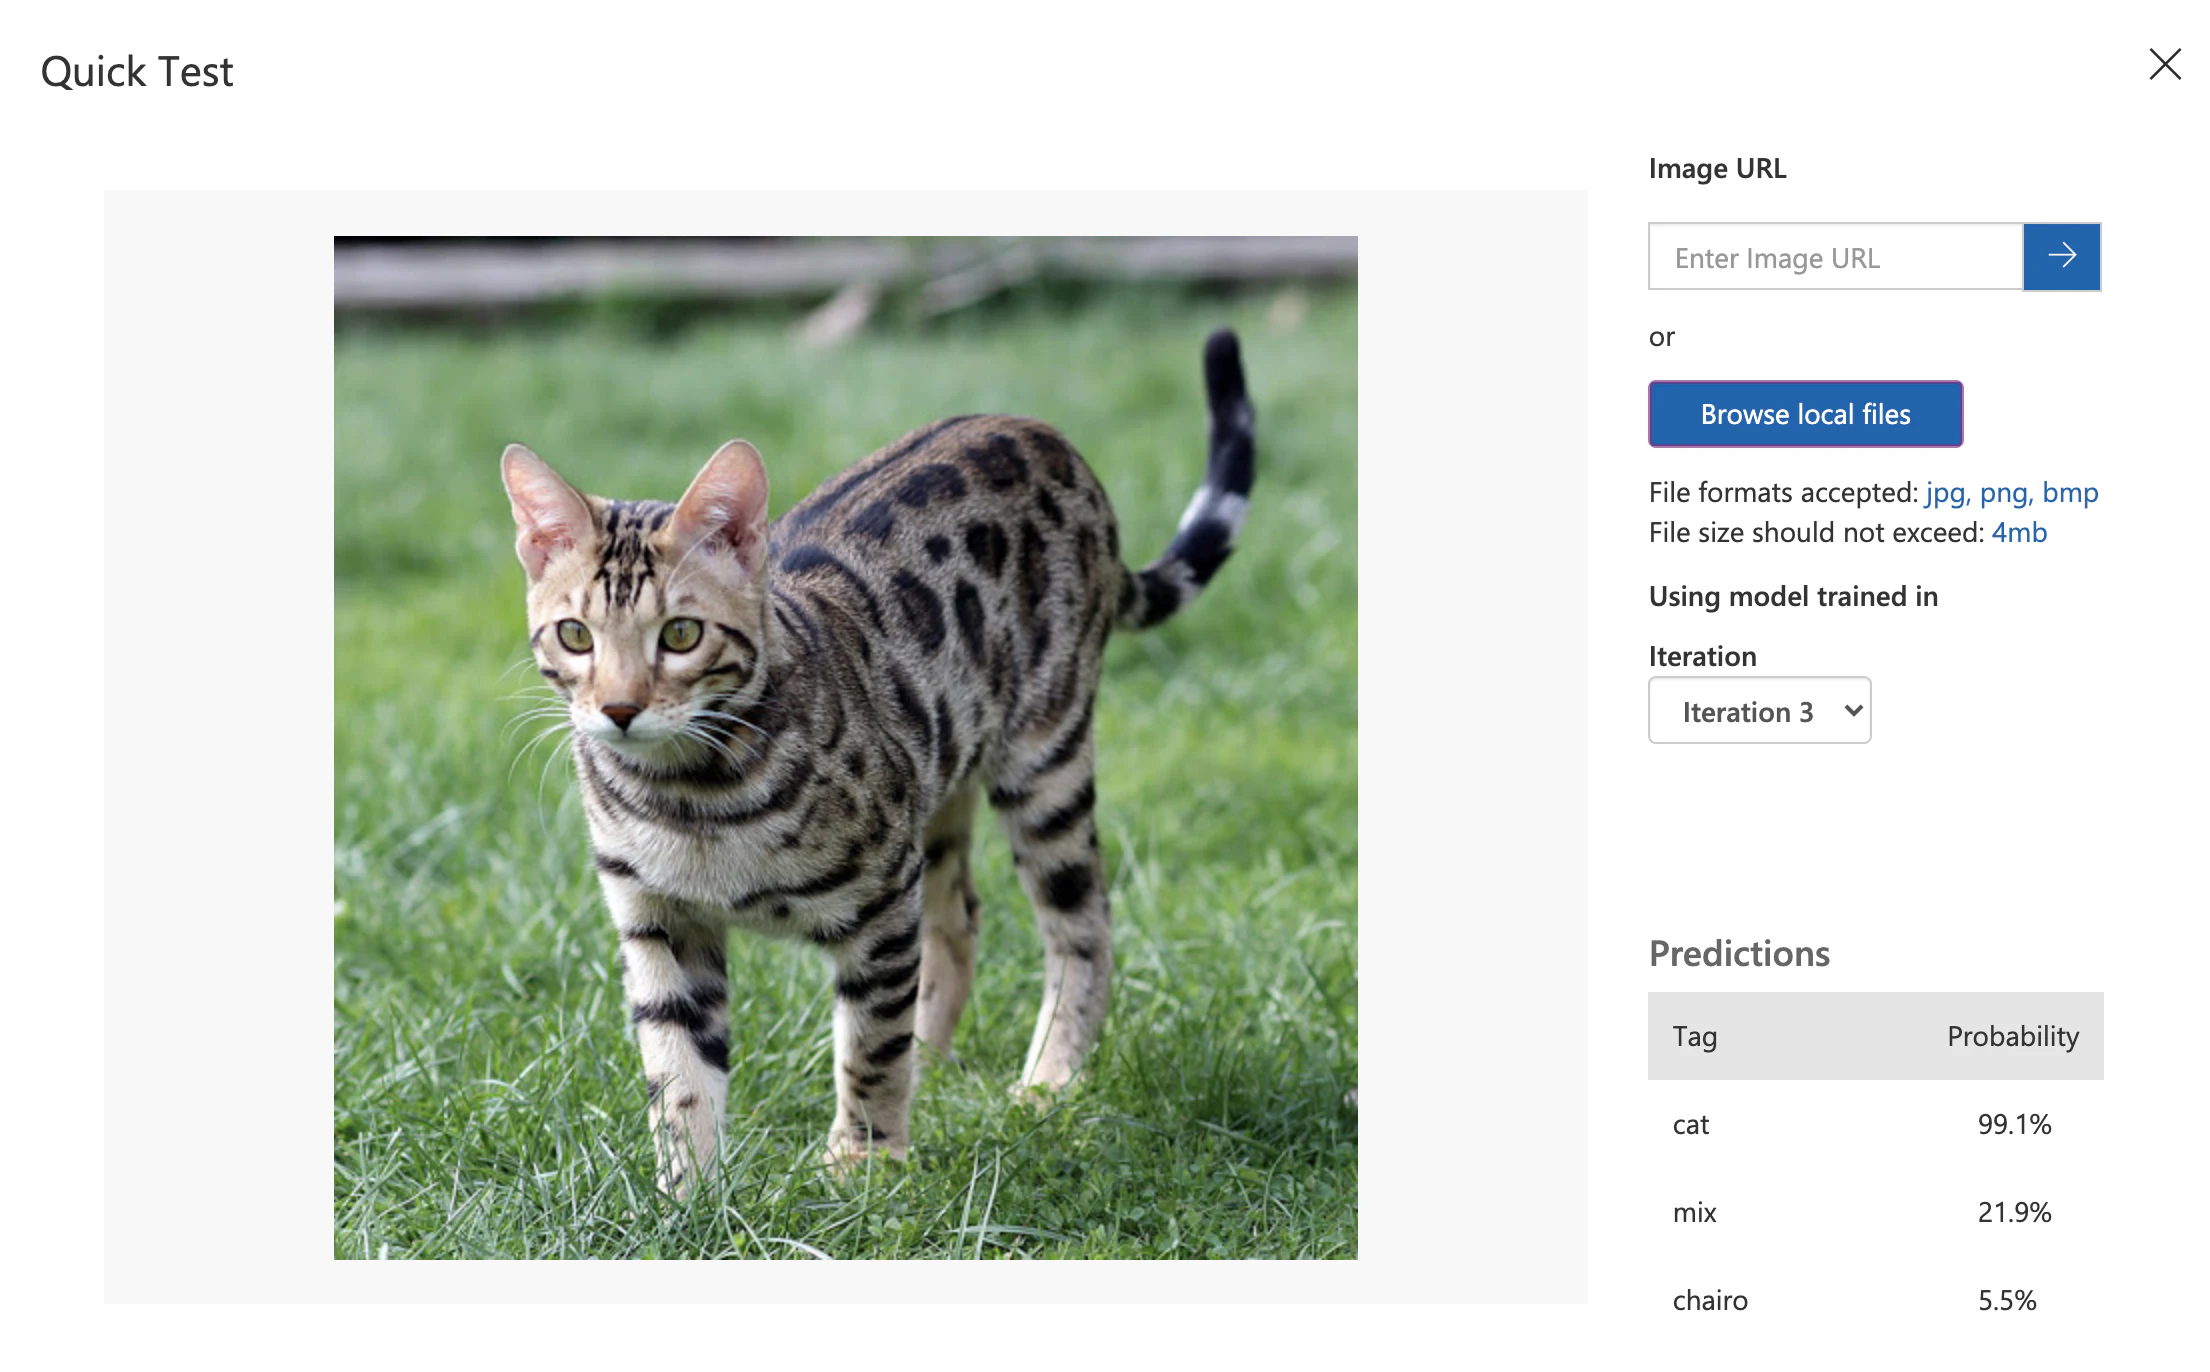This screenshot has width=2210, height=1372.
Task: Click the Predictions heading
Action: click(1739, 953)
